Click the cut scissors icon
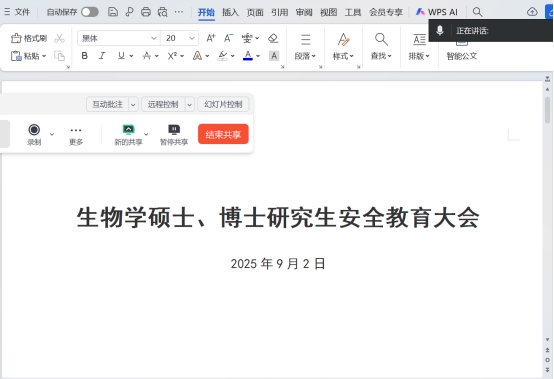 coord(59,38)
